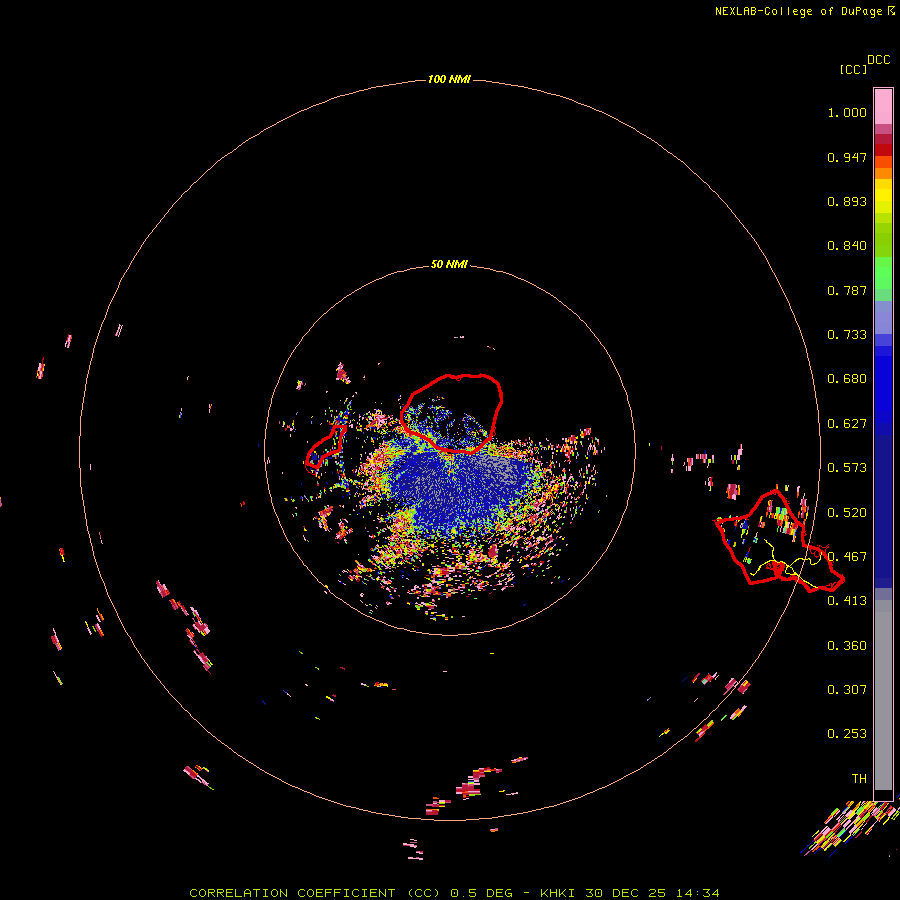
Task: Click the 0.520 scale value
Action: click(x=847, y=513)
